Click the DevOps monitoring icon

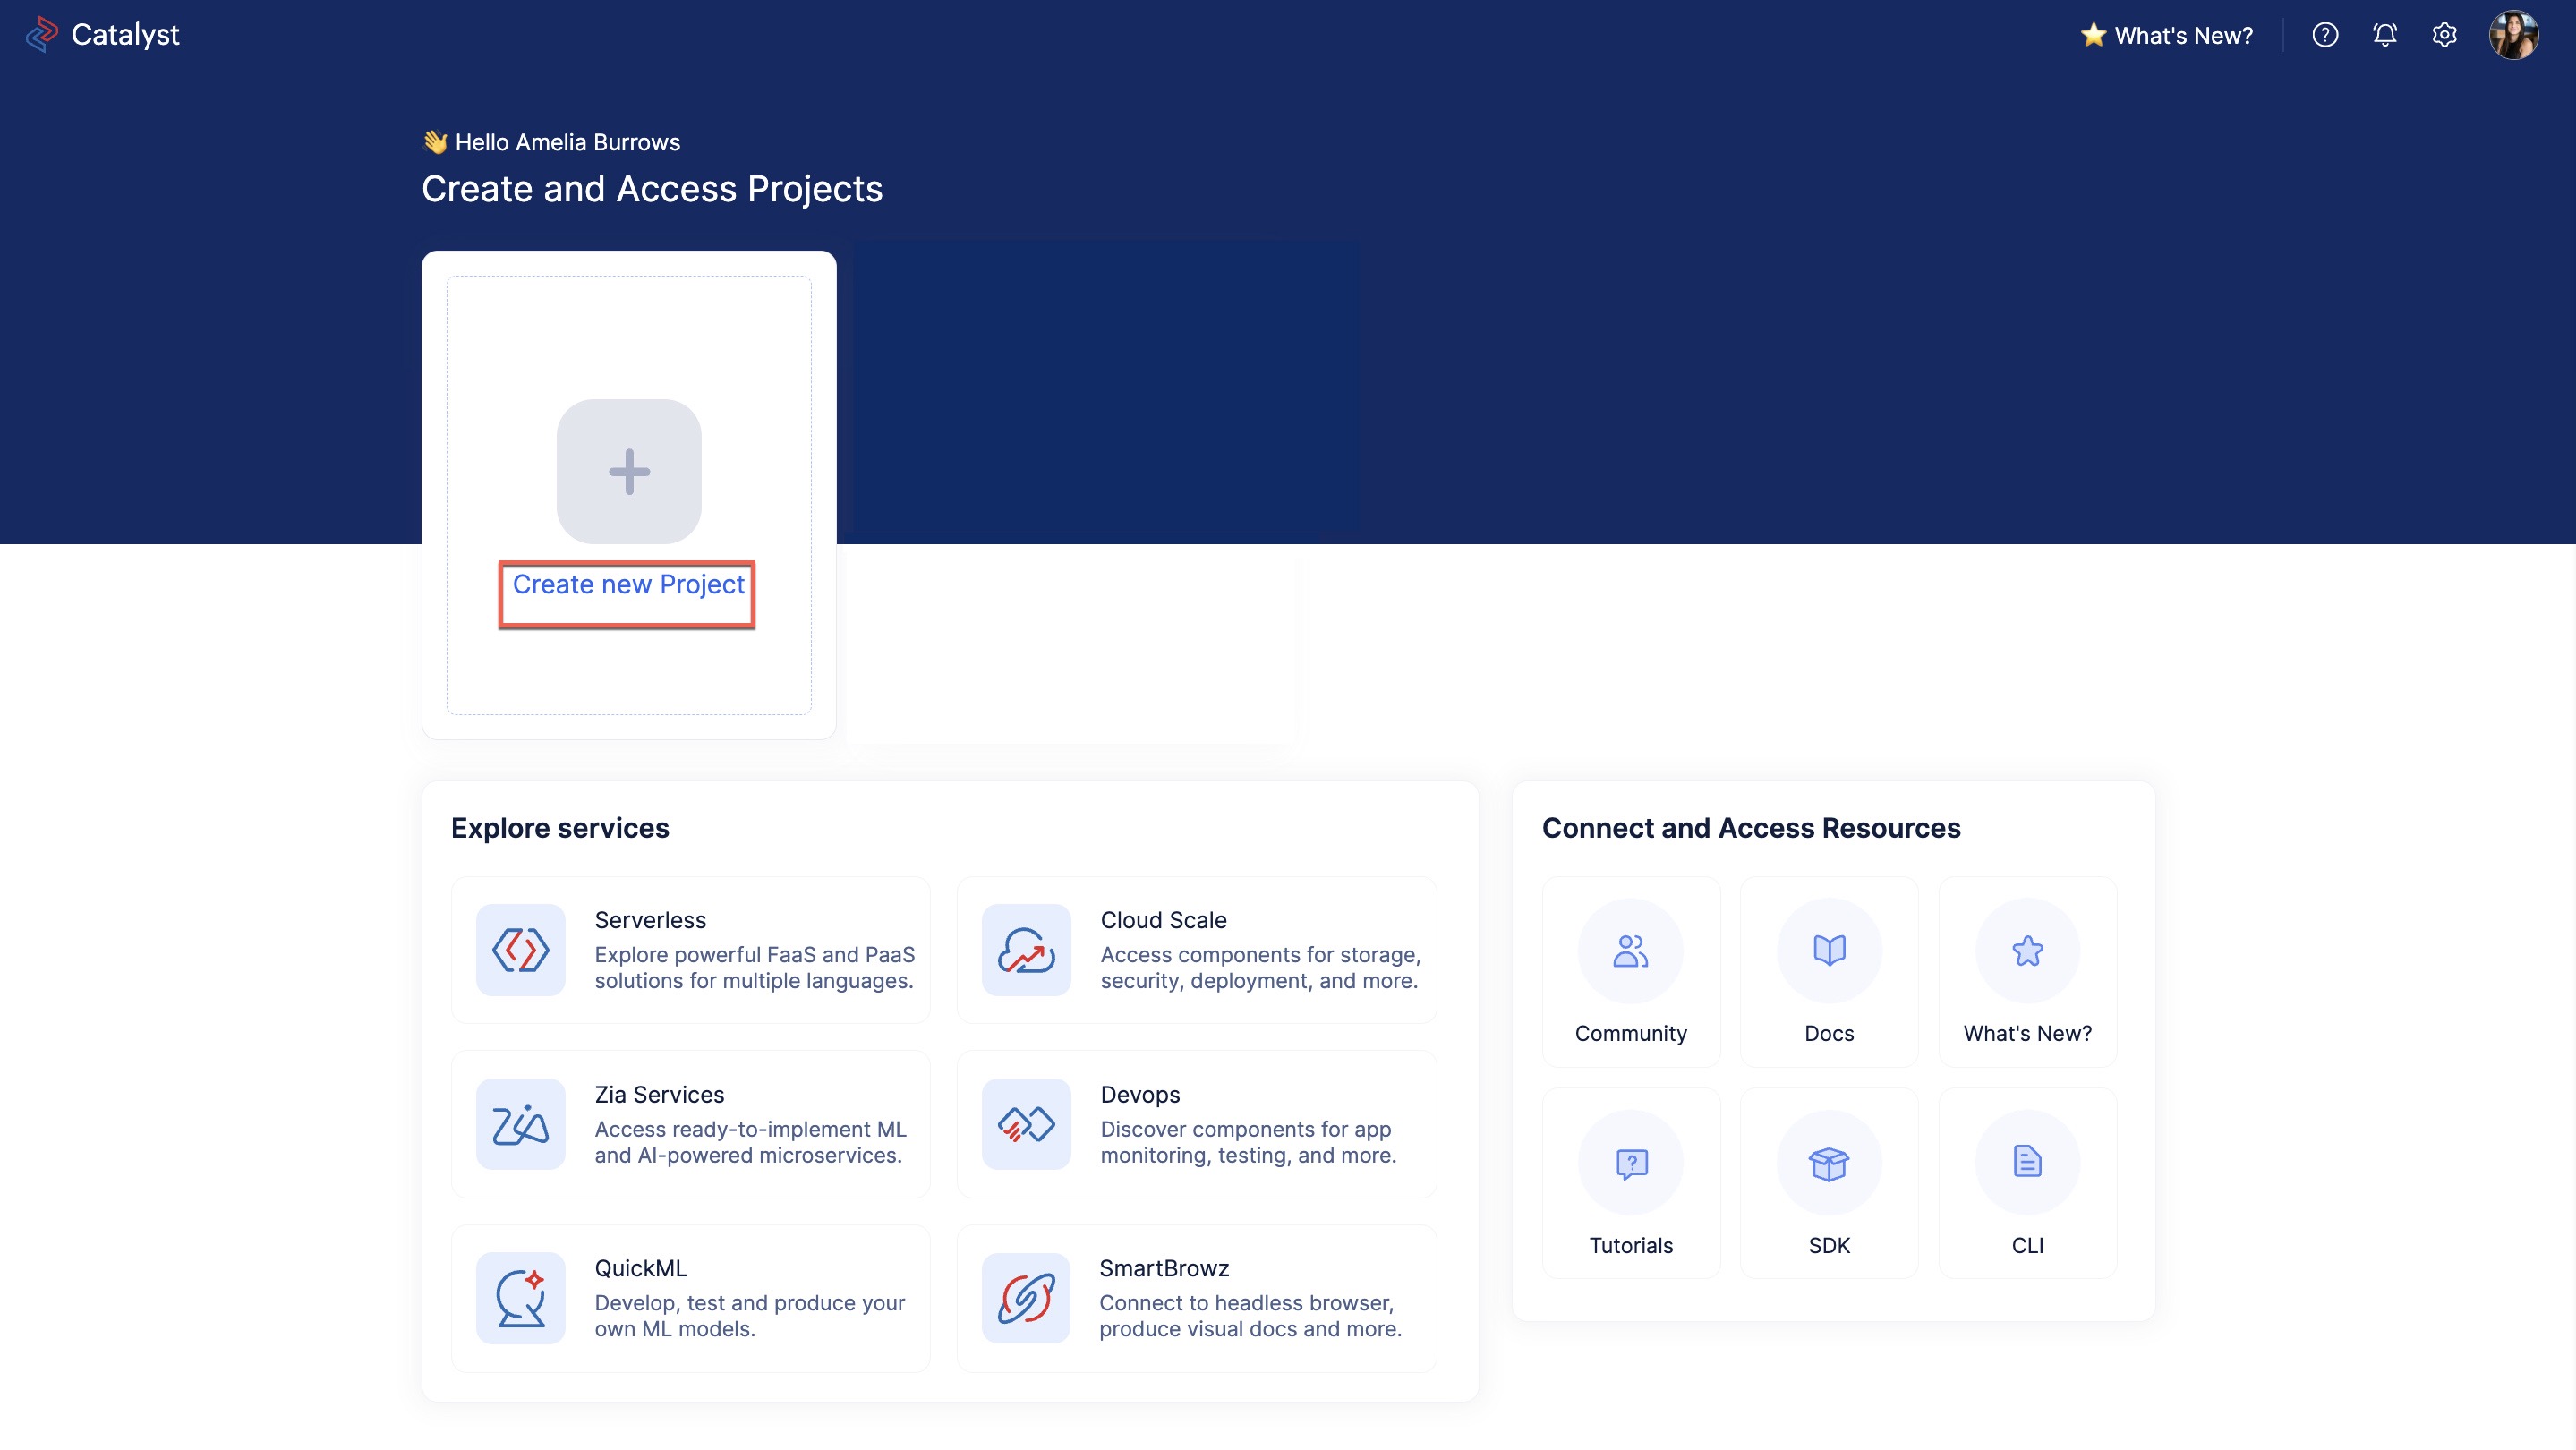pyautogui.click(x=1024, y=1123)
